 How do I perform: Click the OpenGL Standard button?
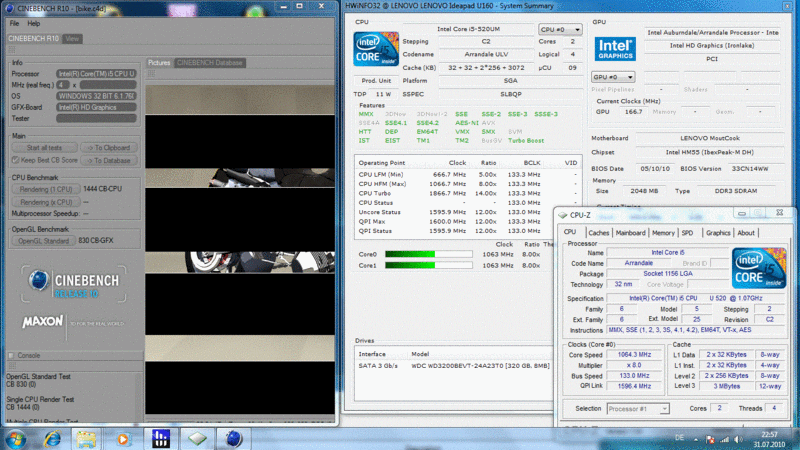(43, 241)
